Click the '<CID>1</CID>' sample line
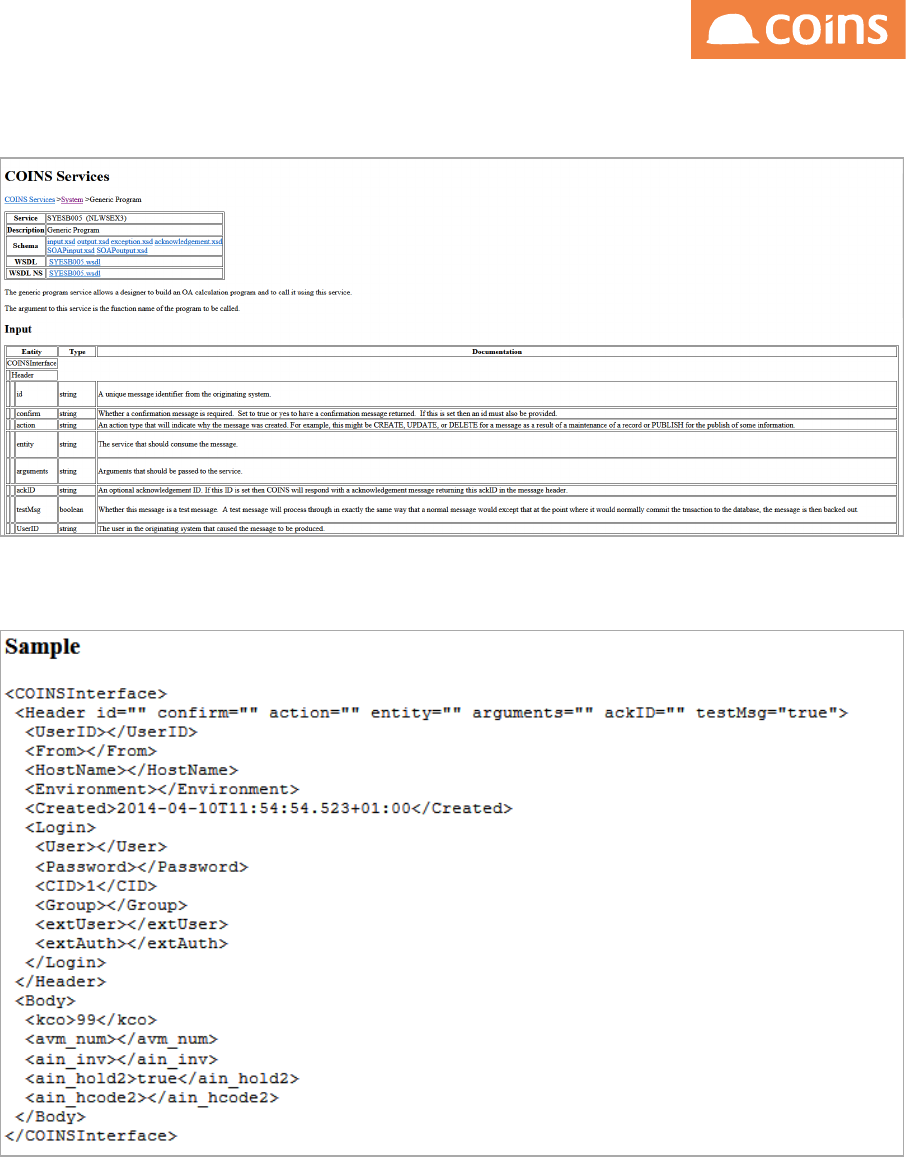Viewport: 906px width, 1157px height. tap(96, 885)
